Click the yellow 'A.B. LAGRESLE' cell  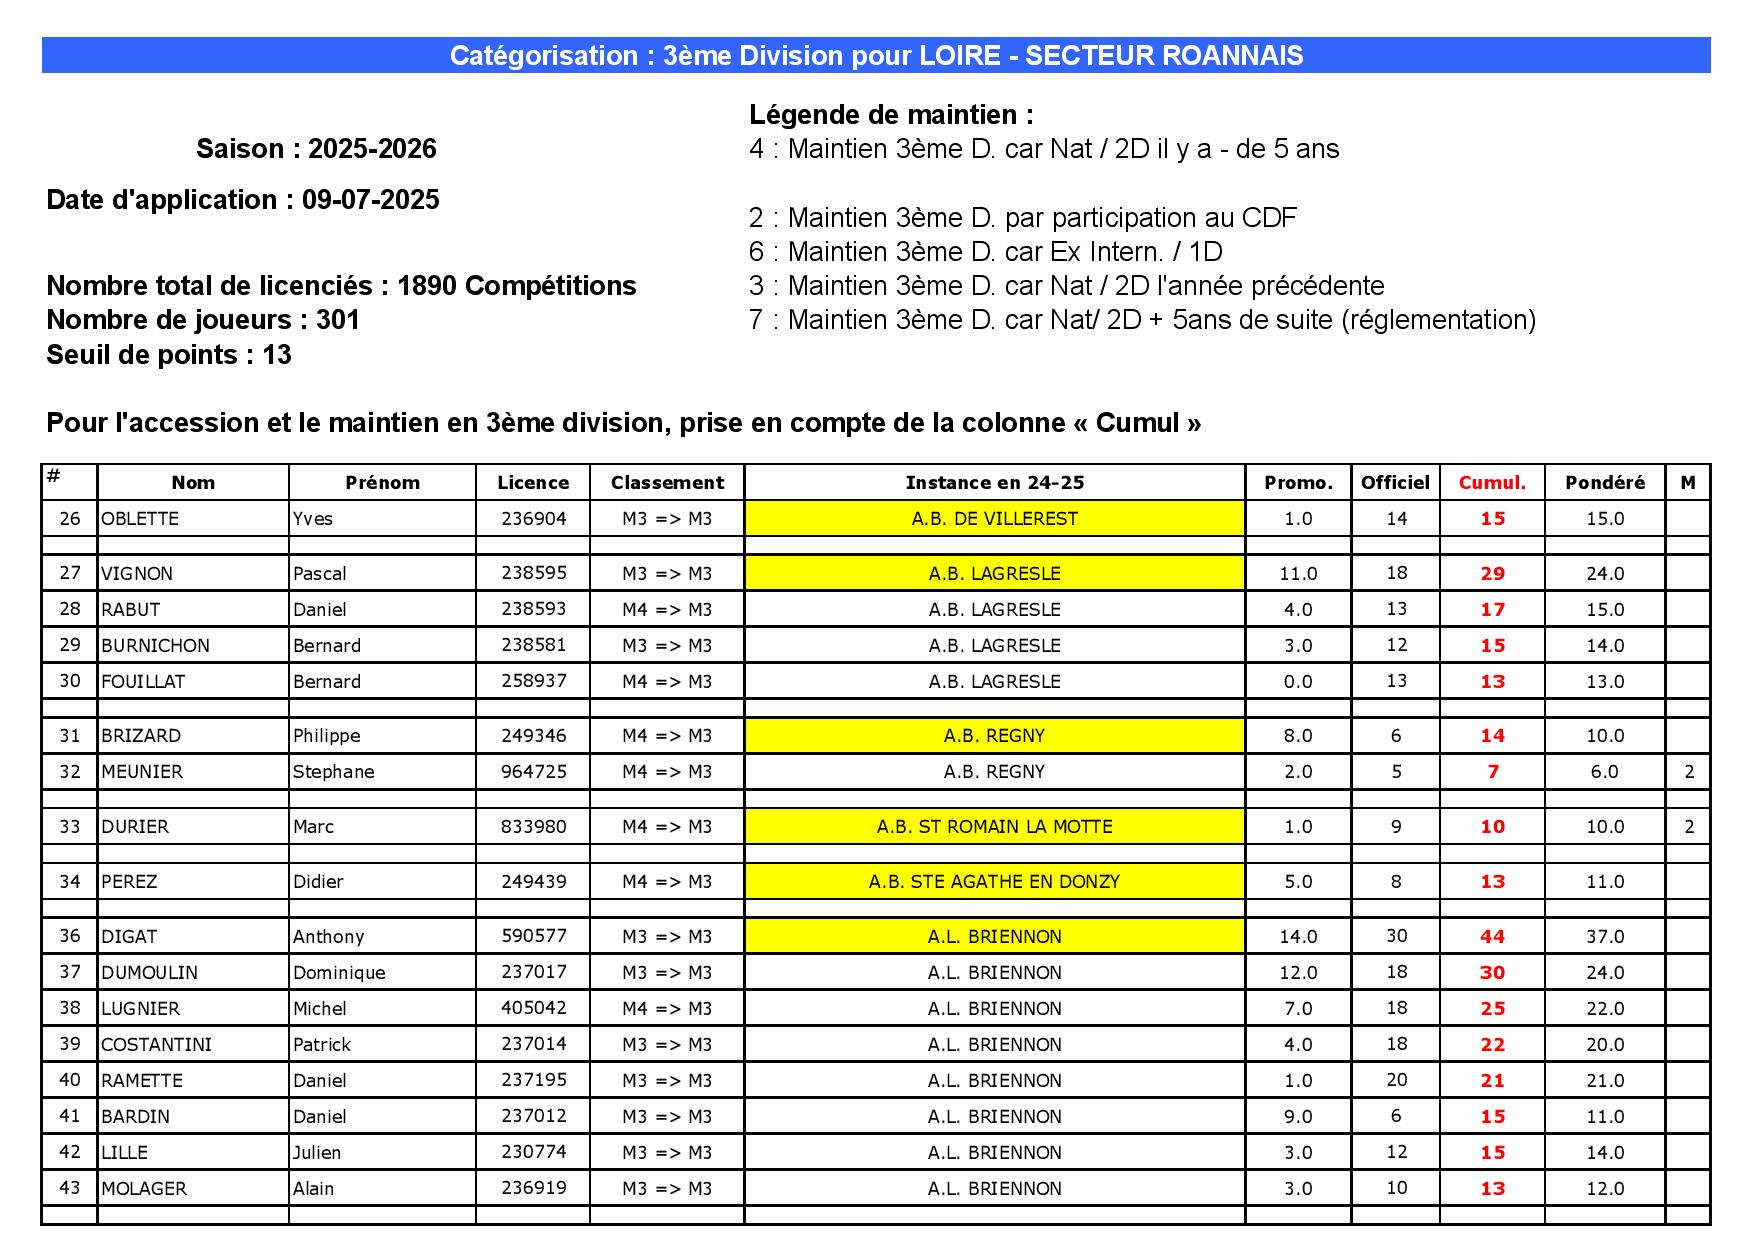[995, 573]
